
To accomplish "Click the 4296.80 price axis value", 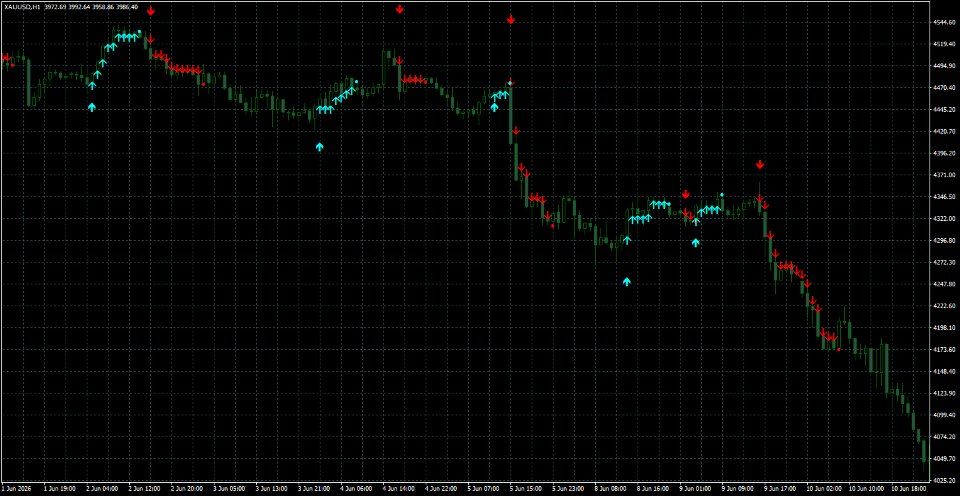I will 945,241.
